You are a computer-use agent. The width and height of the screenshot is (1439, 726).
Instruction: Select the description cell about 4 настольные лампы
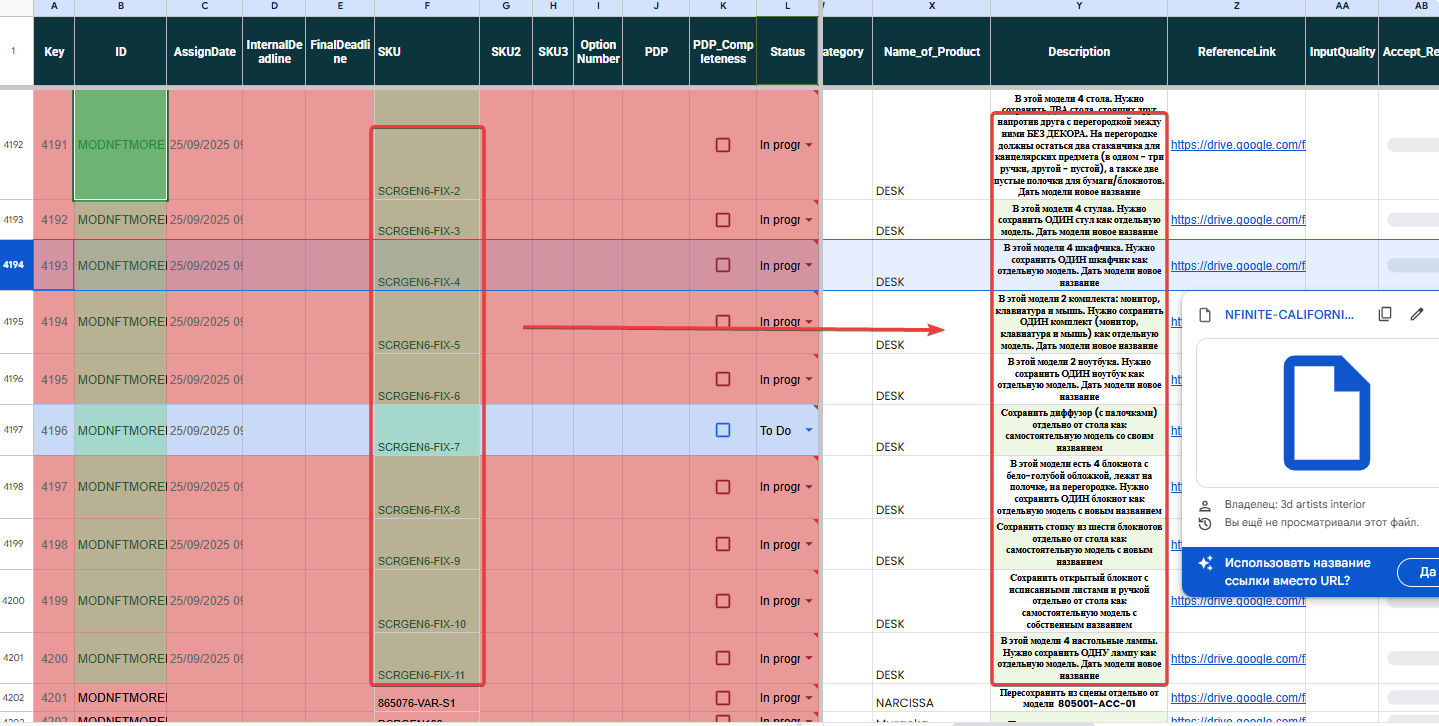[1079, 658]
